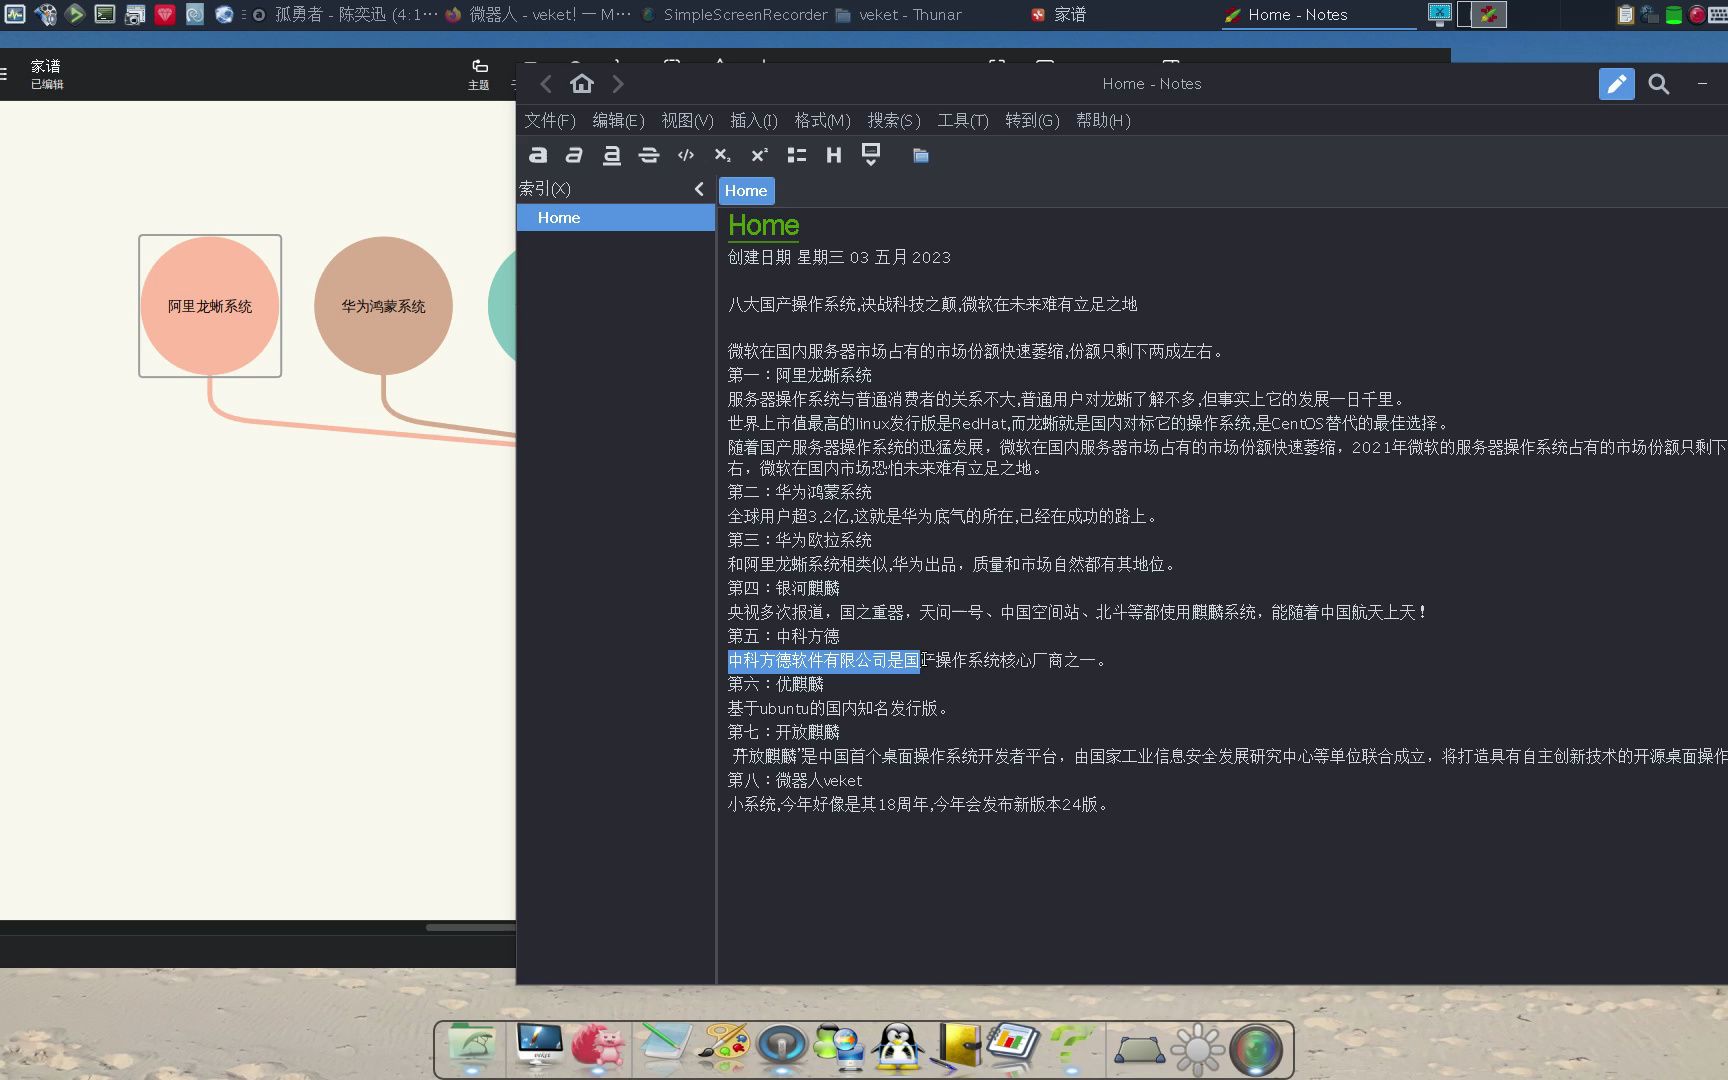This screenshot has width=1728, height=1080.
Task: Click Home - Notes taskbar entry
Action: click(1318, 15)
